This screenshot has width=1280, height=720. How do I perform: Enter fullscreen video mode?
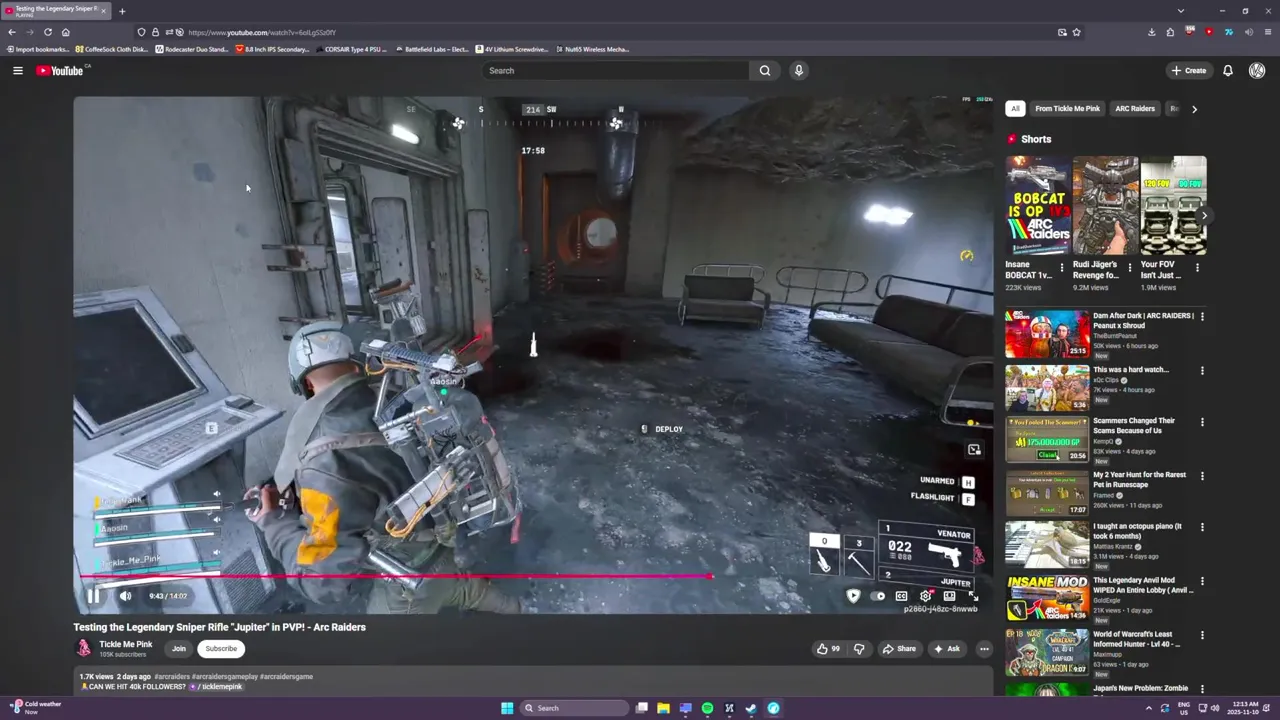tap(973, 596)
